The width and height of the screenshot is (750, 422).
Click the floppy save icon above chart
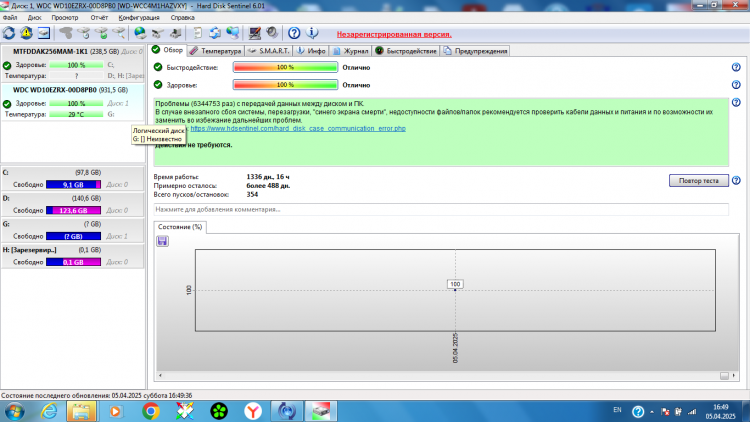coord(162,241)
